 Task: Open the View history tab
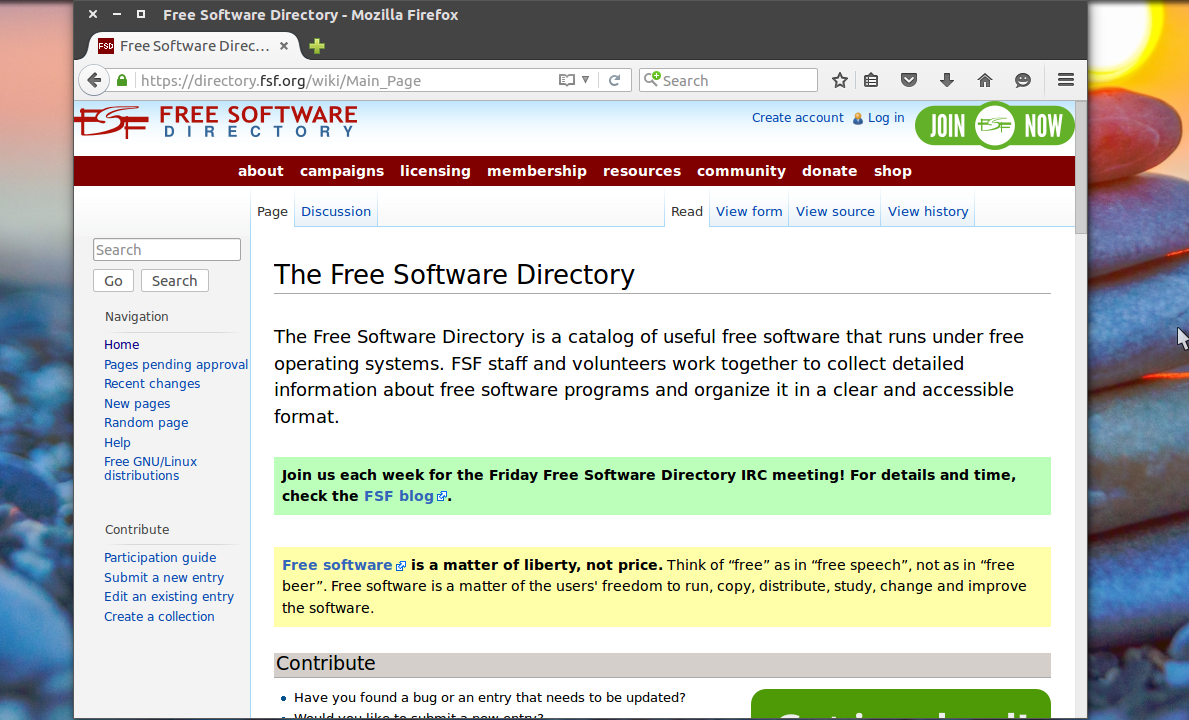(927, 212)
